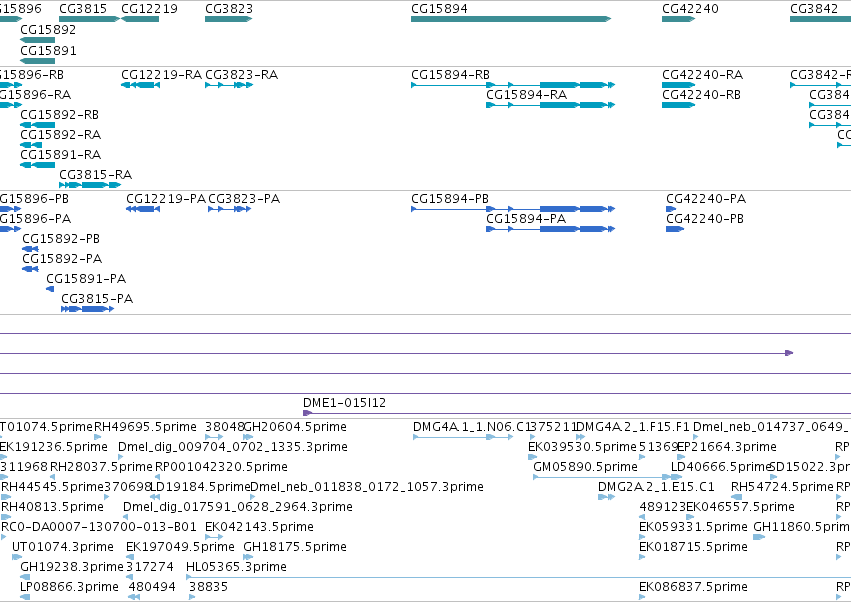Image resolution: width=851 pixels, height=602 pixels.
Task: Click the CG15892-RA transcript label
Action: point(61,135)
